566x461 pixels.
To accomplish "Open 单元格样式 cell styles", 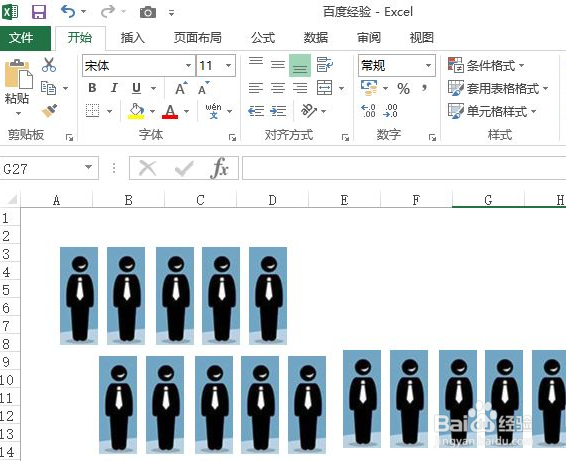I will coord(492,111).
